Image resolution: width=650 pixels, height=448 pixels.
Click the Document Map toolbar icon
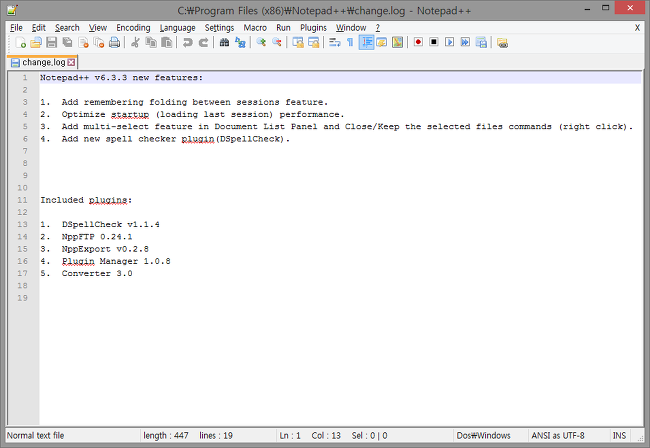[398, 43]
